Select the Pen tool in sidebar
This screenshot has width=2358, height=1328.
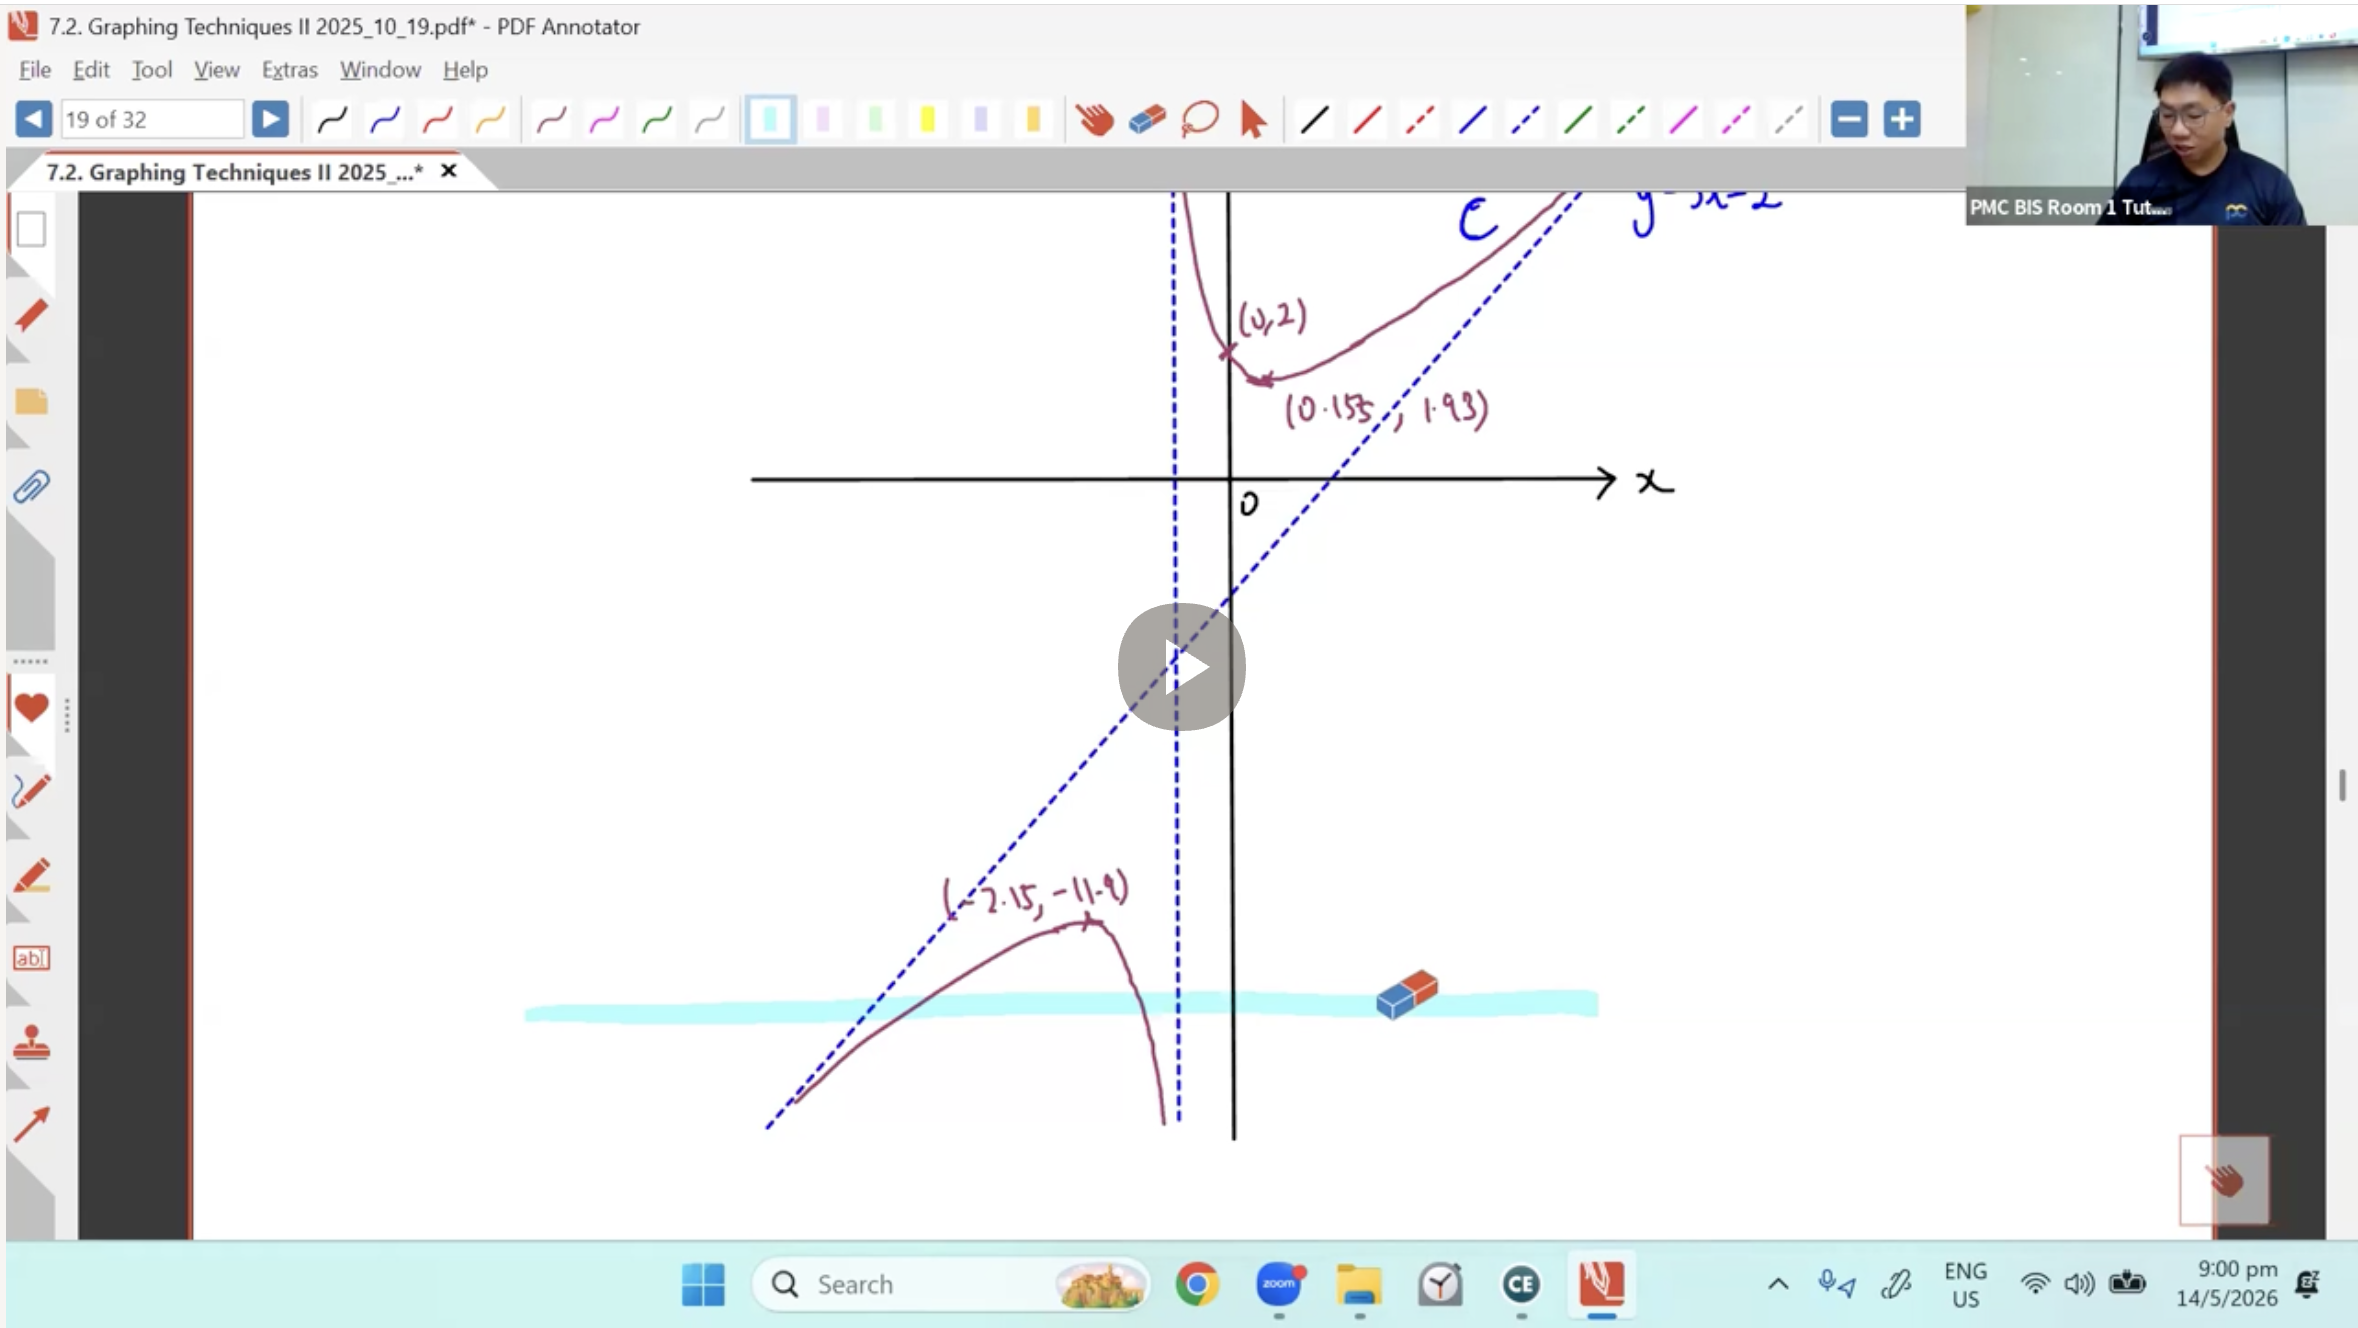coord(31,791)
